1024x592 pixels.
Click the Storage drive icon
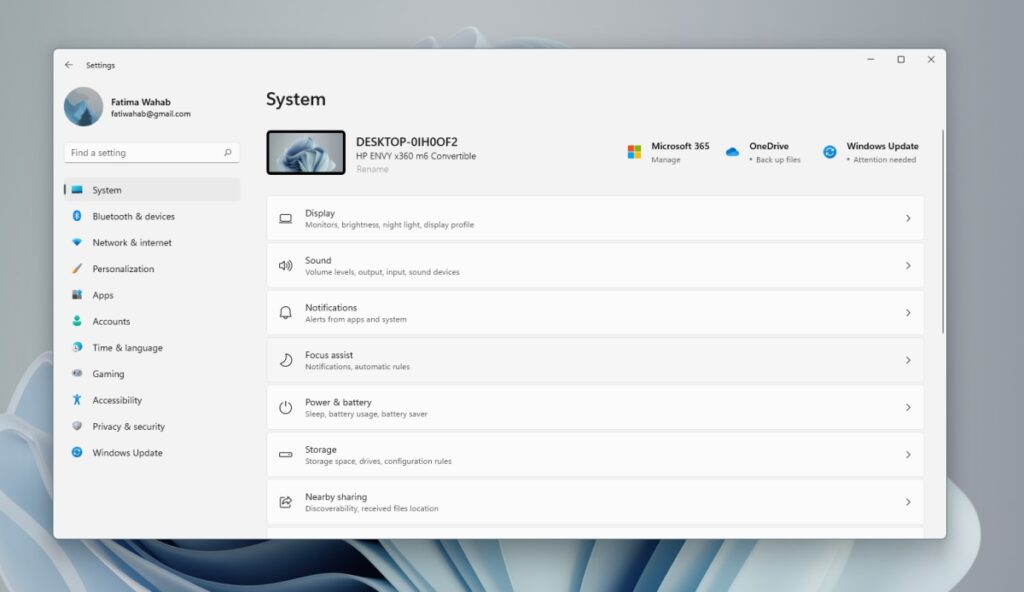tap(285, 454)
